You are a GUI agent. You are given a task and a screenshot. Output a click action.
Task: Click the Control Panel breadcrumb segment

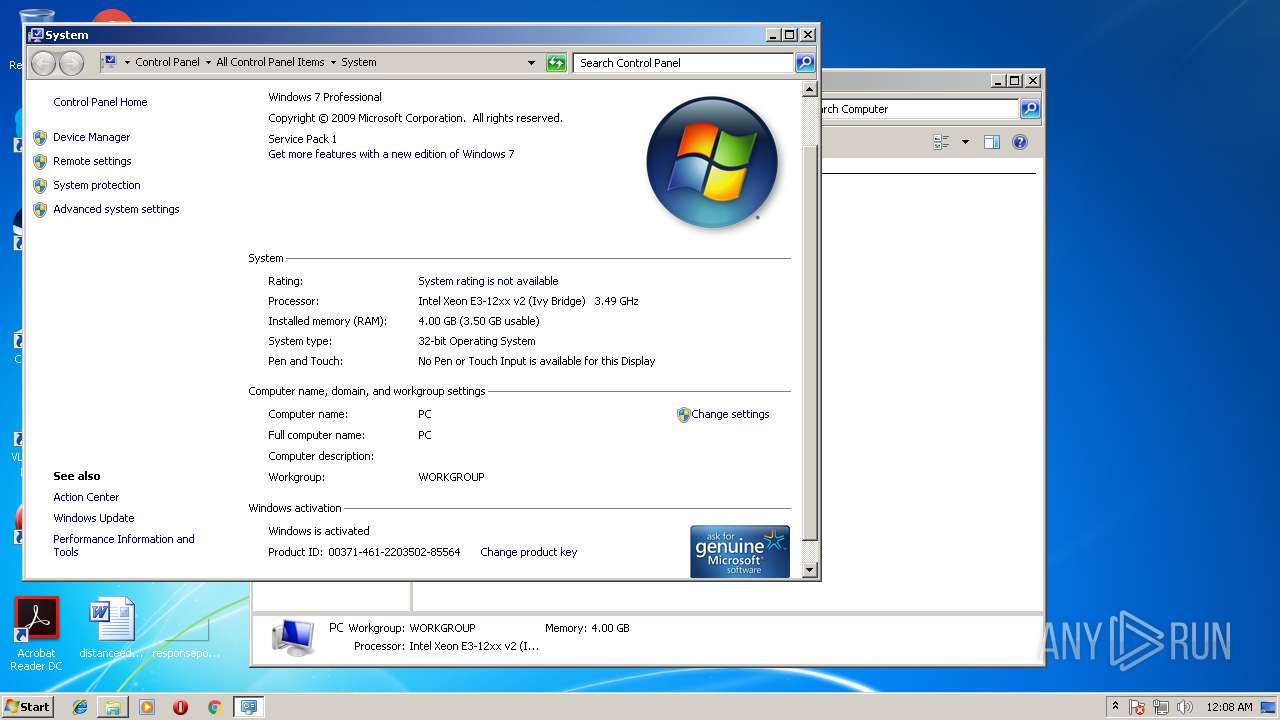(167, 62)
